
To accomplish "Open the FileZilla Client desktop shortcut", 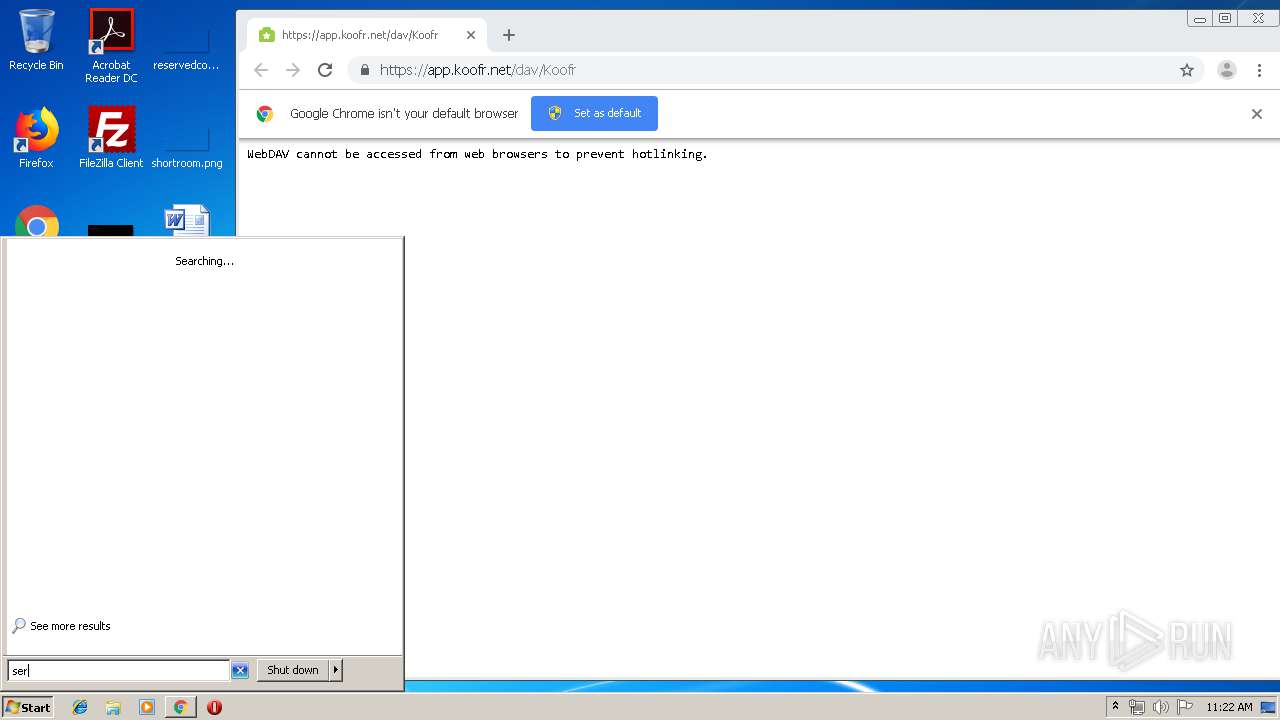I will pyautogui.click(x=111, y=138).
